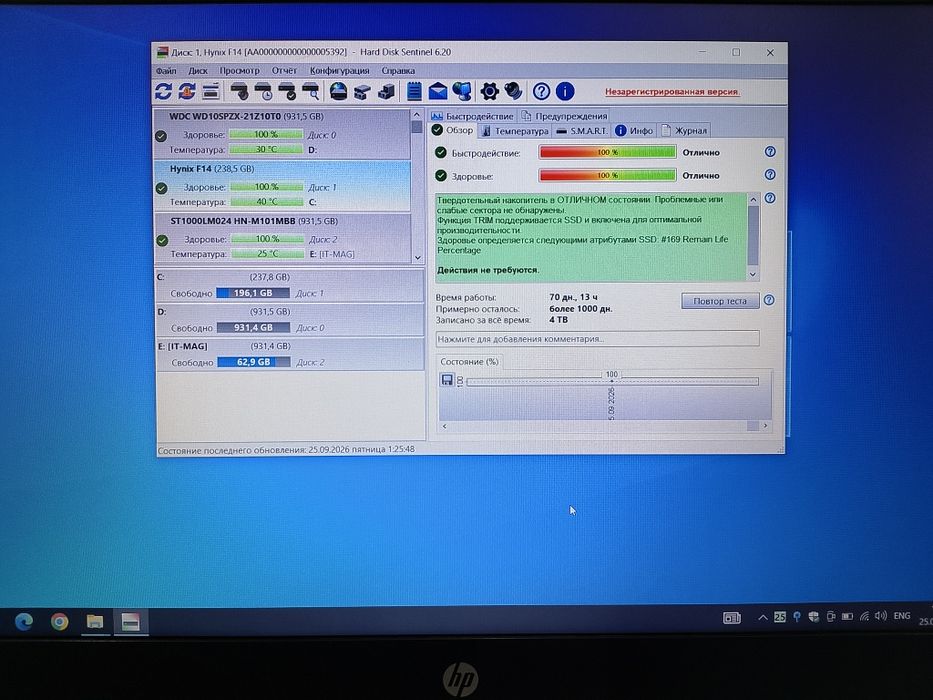Switch to the Предупреждения tab

point(565,116)
